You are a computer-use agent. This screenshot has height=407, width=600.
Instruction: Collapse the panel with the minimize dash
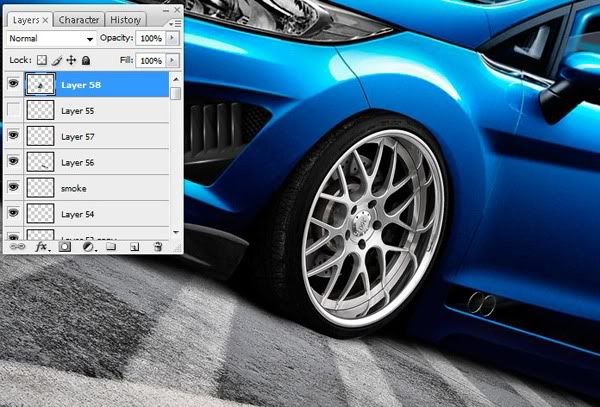pos(165,10)
